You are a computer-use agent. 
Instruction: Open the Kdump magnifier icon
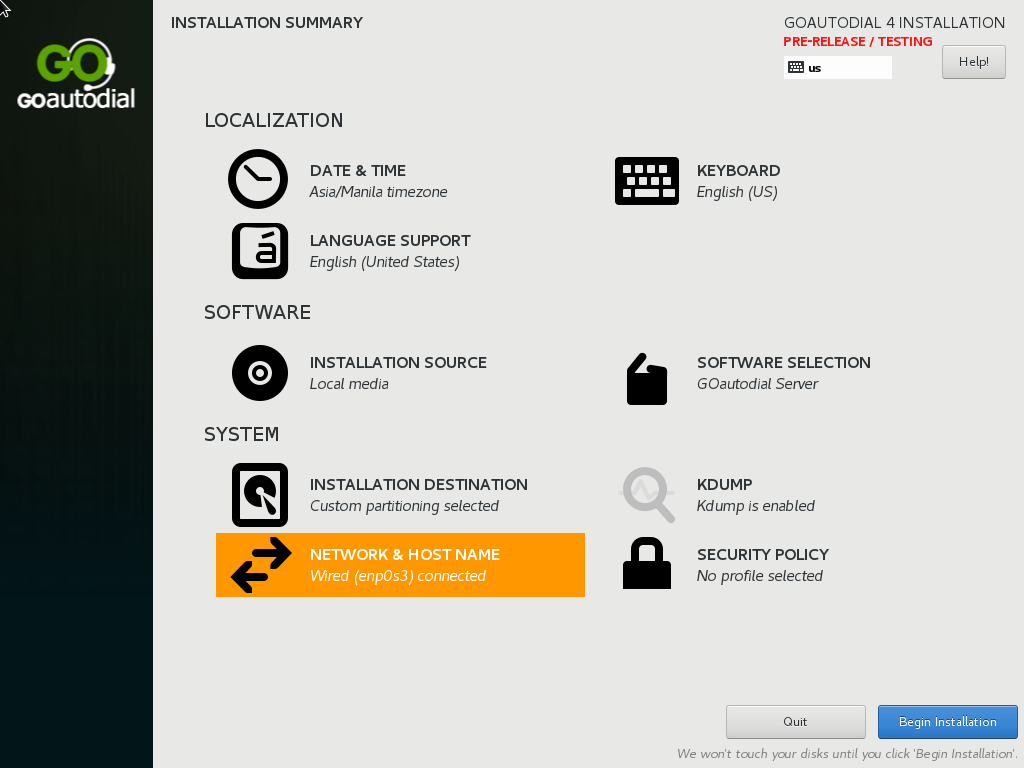(647, 495)
